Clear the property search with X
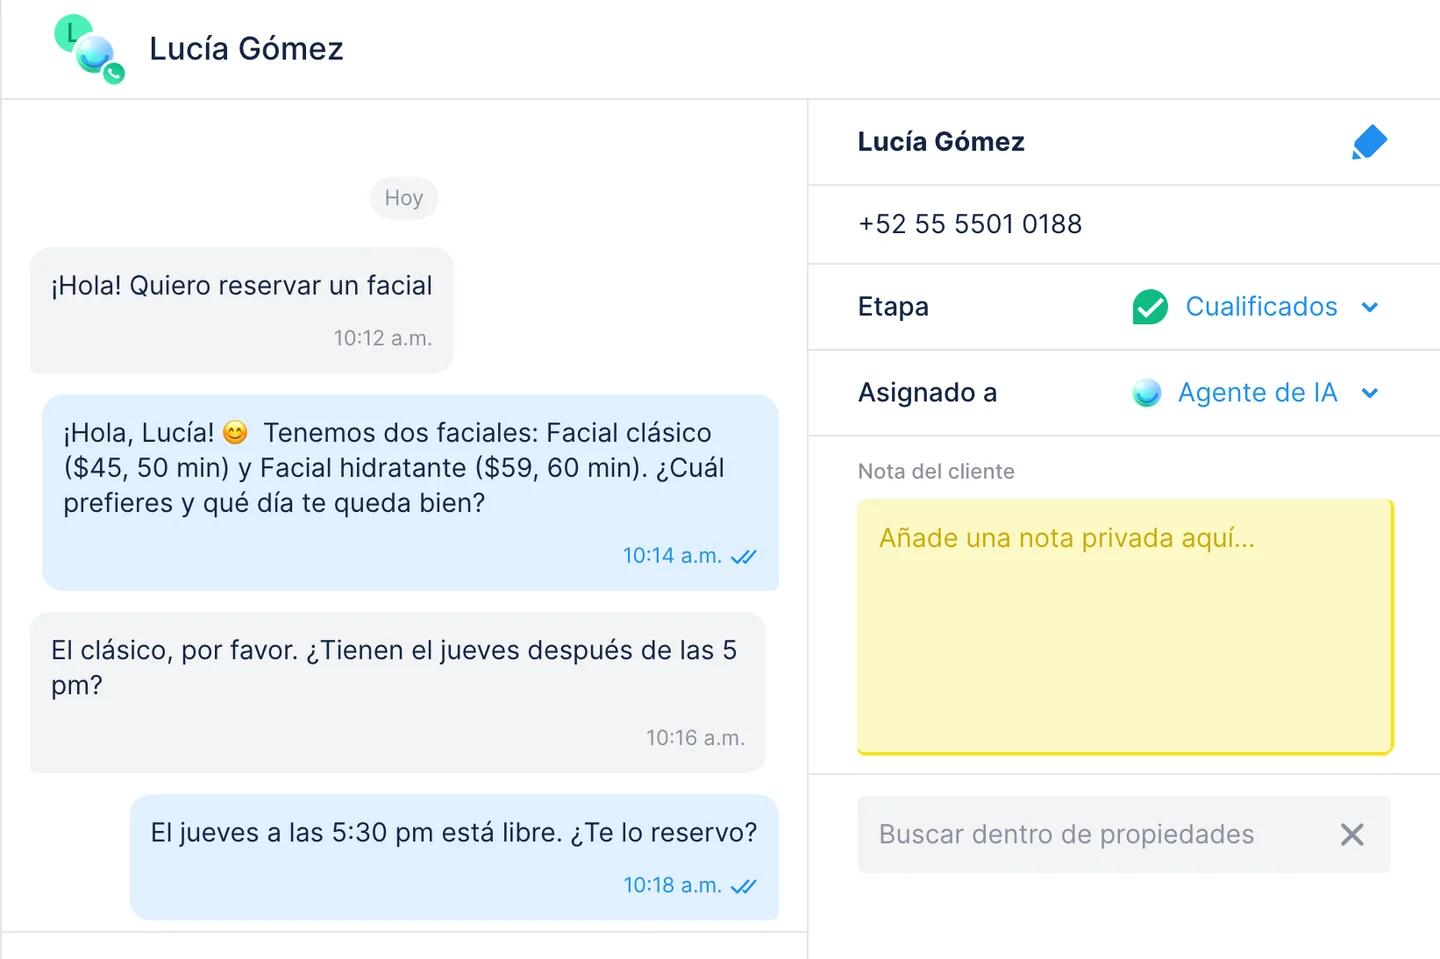Viewport: 1440px width, 959px height. click(1352, 834)
